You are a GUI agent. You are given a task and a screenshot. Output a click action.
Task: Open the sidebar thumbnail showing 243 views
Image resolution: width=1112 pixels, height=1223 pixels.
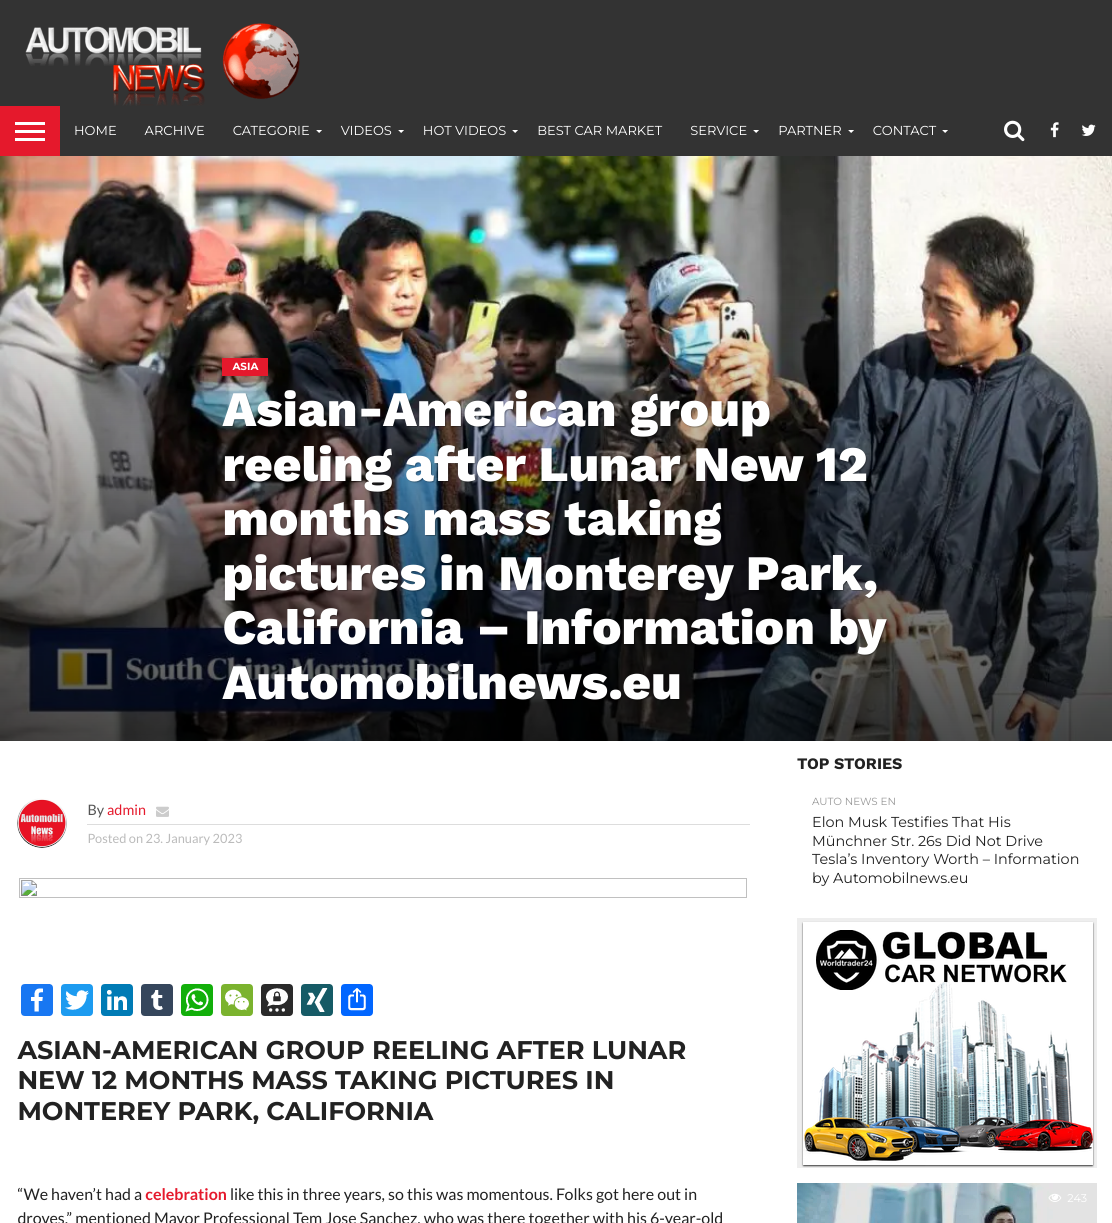tap(947, 1203)
